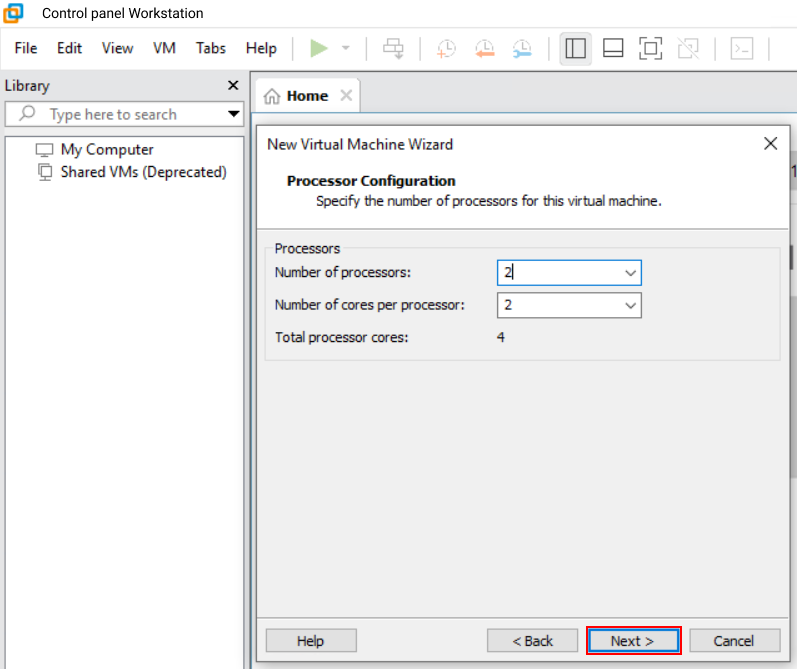The image size is (797, 669).
Task: Toggle the Show Library sidebar icon
Action: [x=575, y=48]
